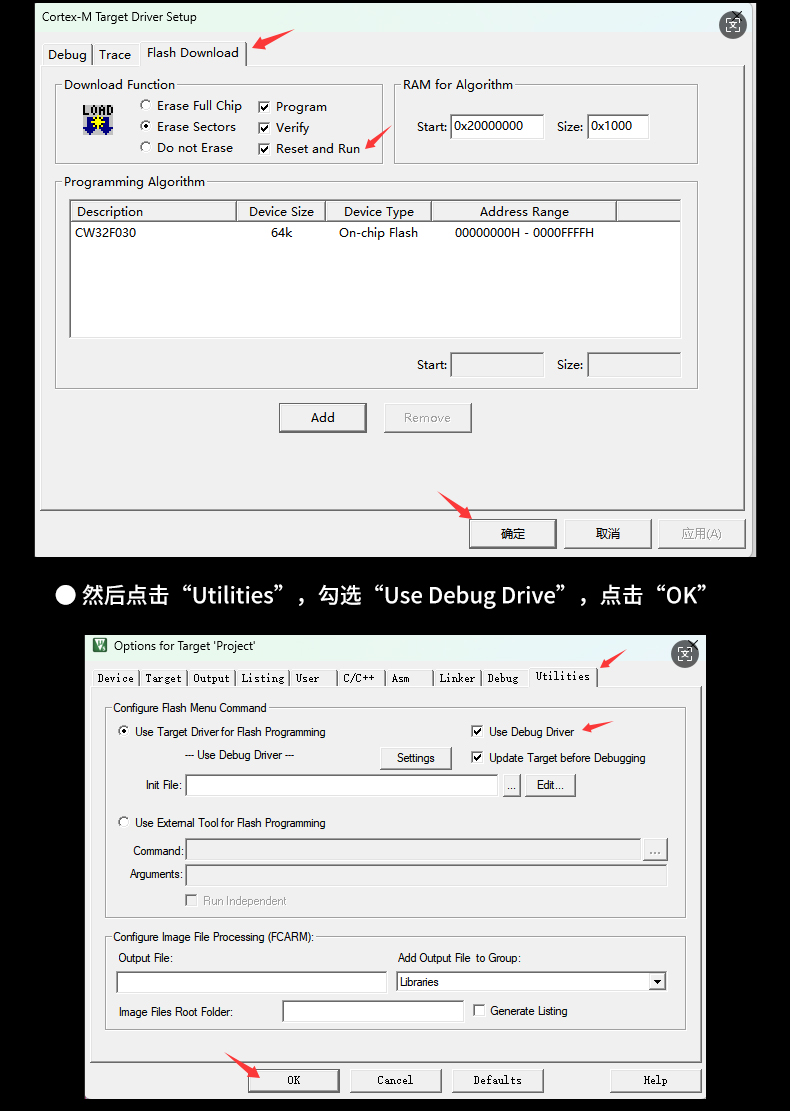
Task: Open the Utilities tab
Action: [562, 677]
